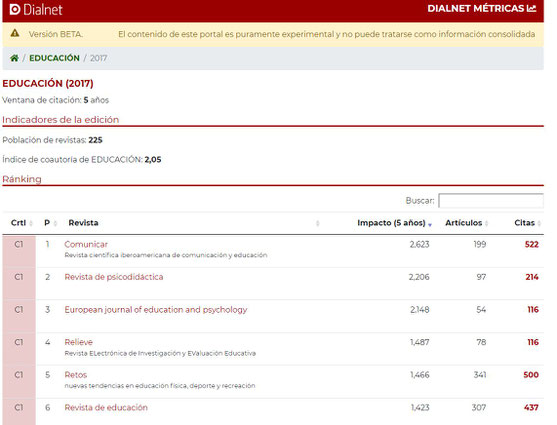Open Comunicar citations count 522
Viewport: 557px width, 425px height.
tap(532, 244)
